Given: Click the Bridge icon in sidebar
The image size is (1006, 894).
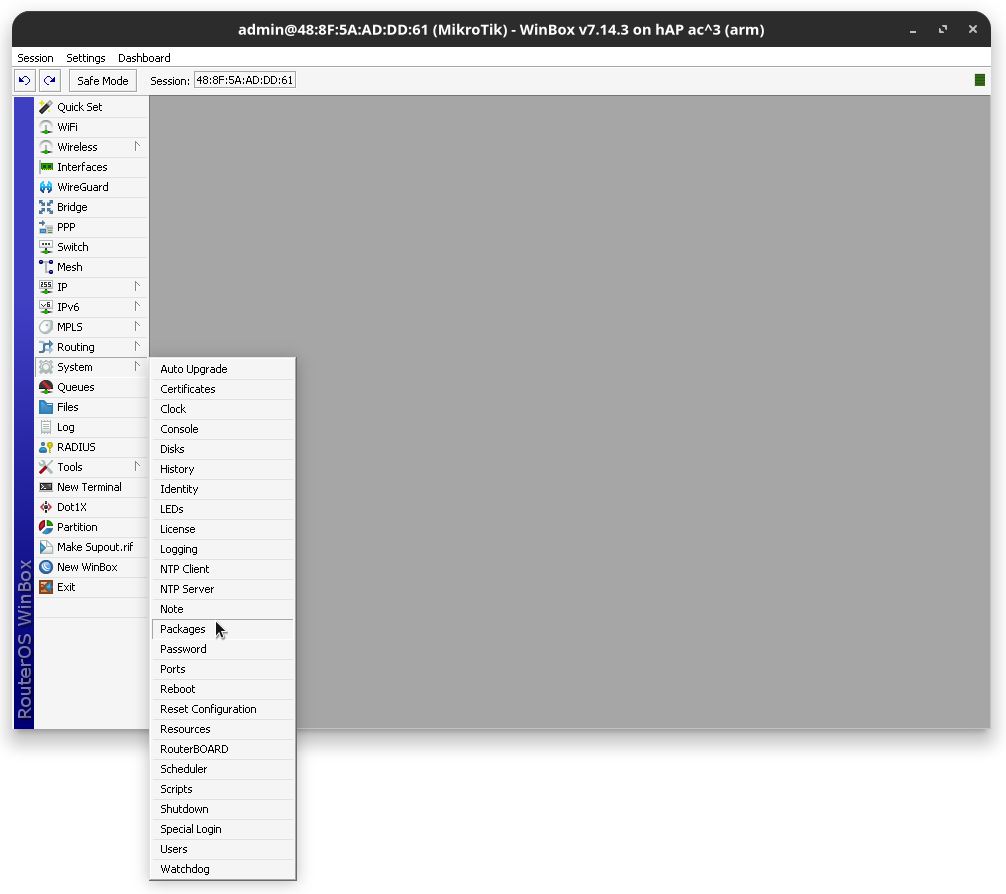Looking at the screenshot, I should 46,207.
